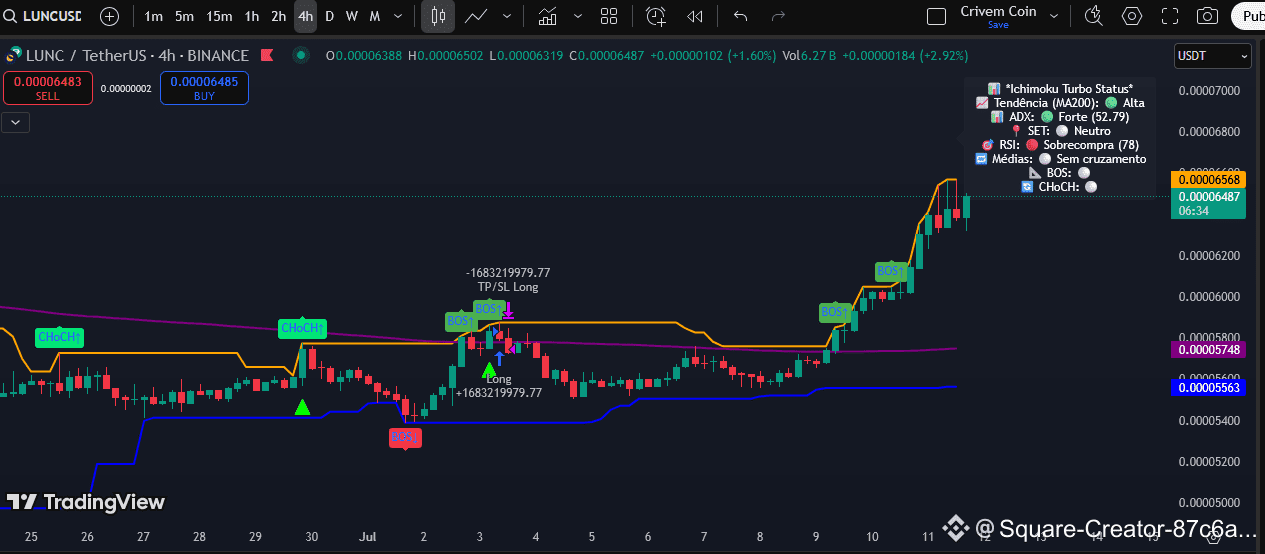The width and height of the screenshot is (1265, 554).
Task: Click the green up-triangle below date 30 candles
Action: tap(302, 407)
